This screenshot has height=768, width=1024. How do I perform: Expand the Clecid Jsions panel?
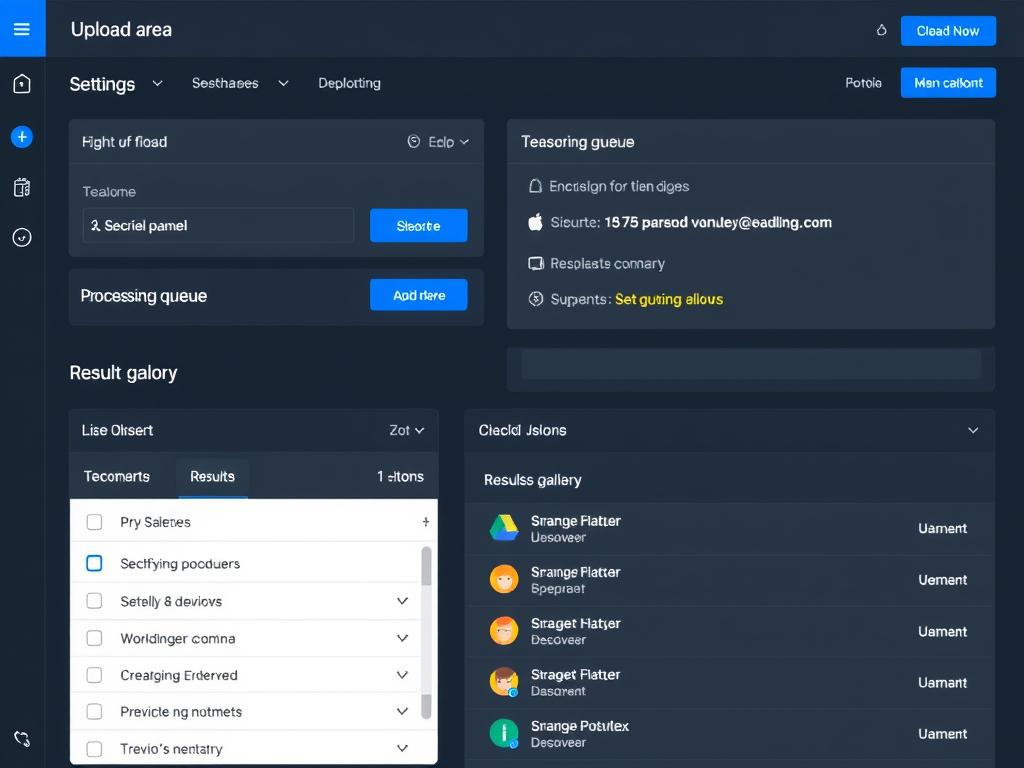(973, 430)
